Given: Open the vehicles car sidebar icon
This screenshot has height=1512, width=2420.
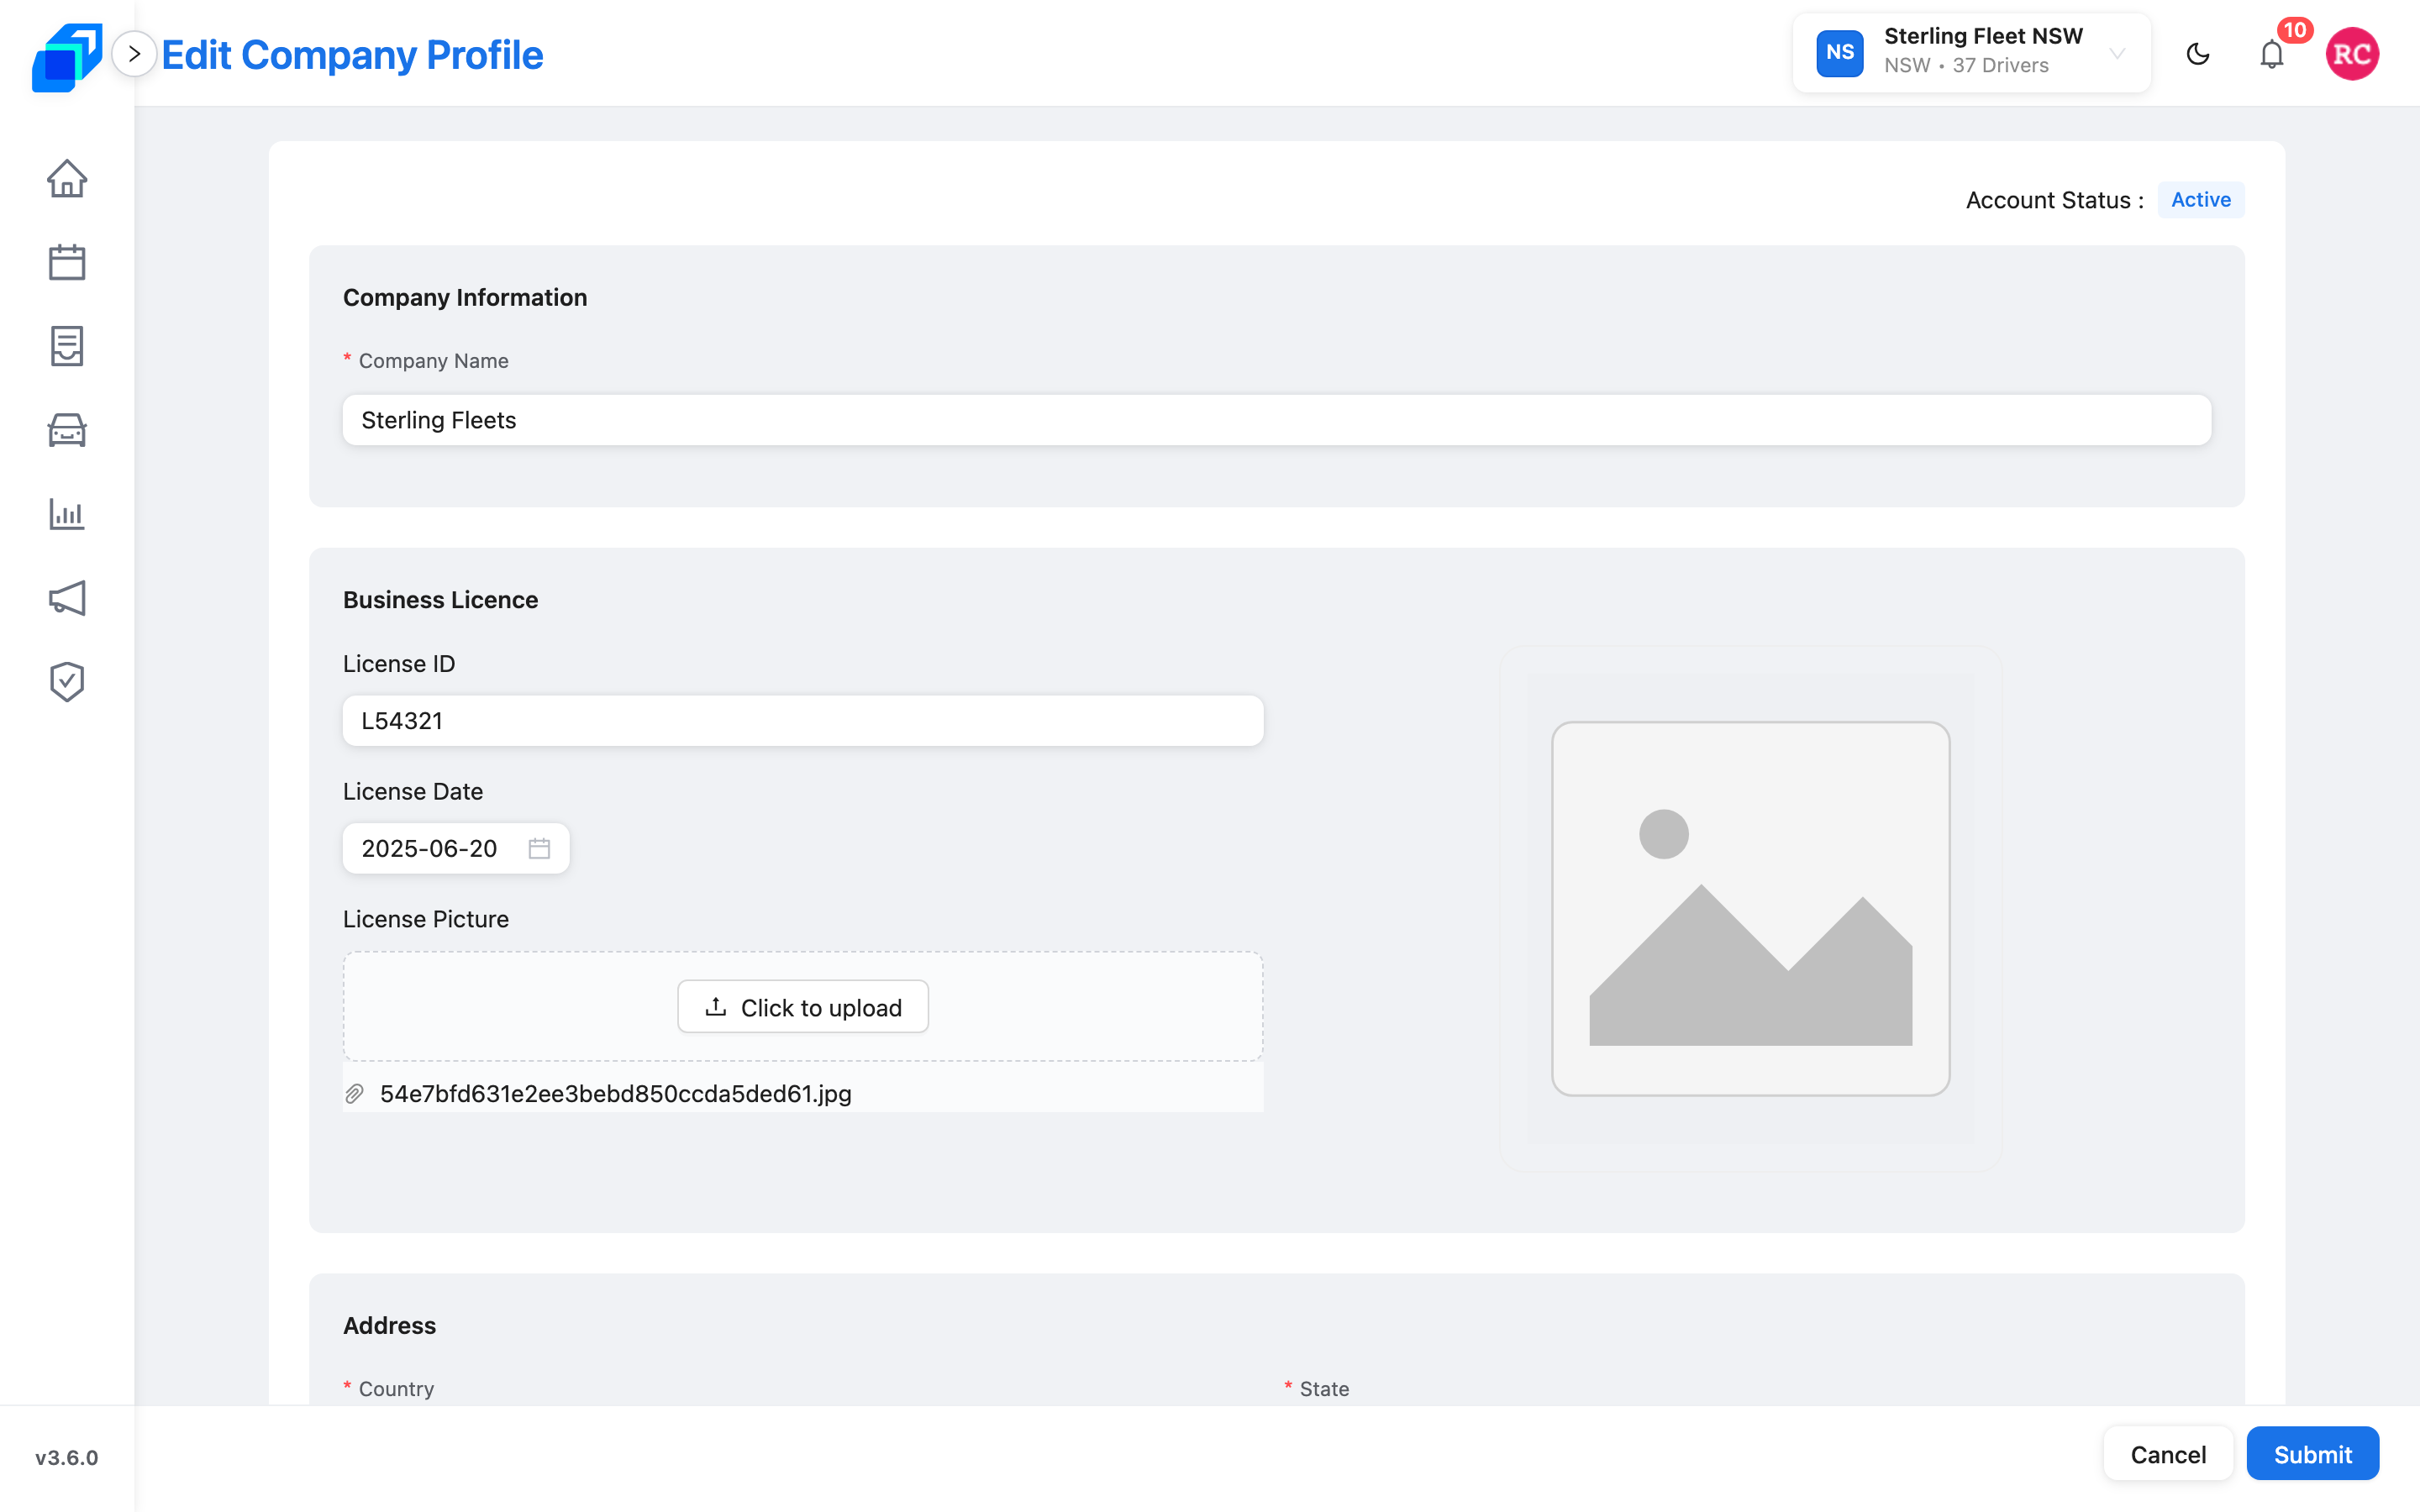Looking at the screenshot, I should (67, 430).
